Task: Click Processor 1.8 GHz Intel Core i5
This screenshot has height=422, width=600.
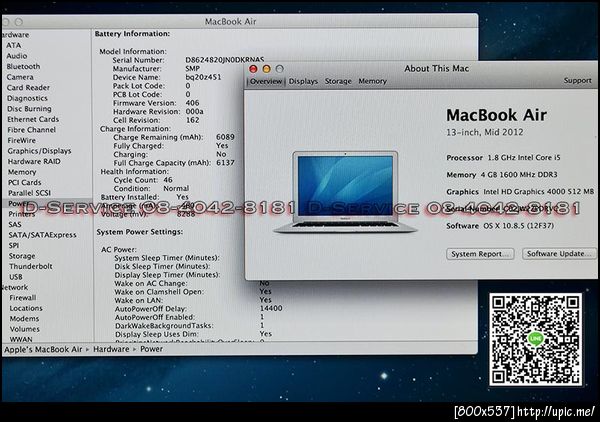Action: click(503, 158)
